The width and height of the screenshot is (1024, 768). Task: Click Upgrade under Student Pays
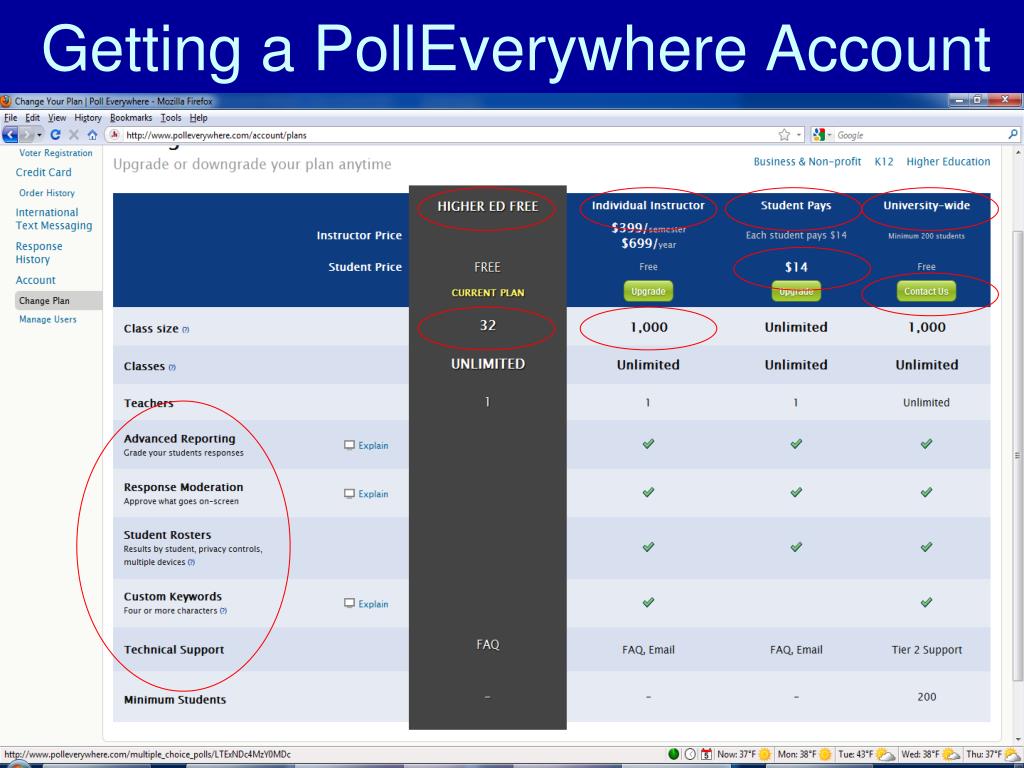[796, 291]
